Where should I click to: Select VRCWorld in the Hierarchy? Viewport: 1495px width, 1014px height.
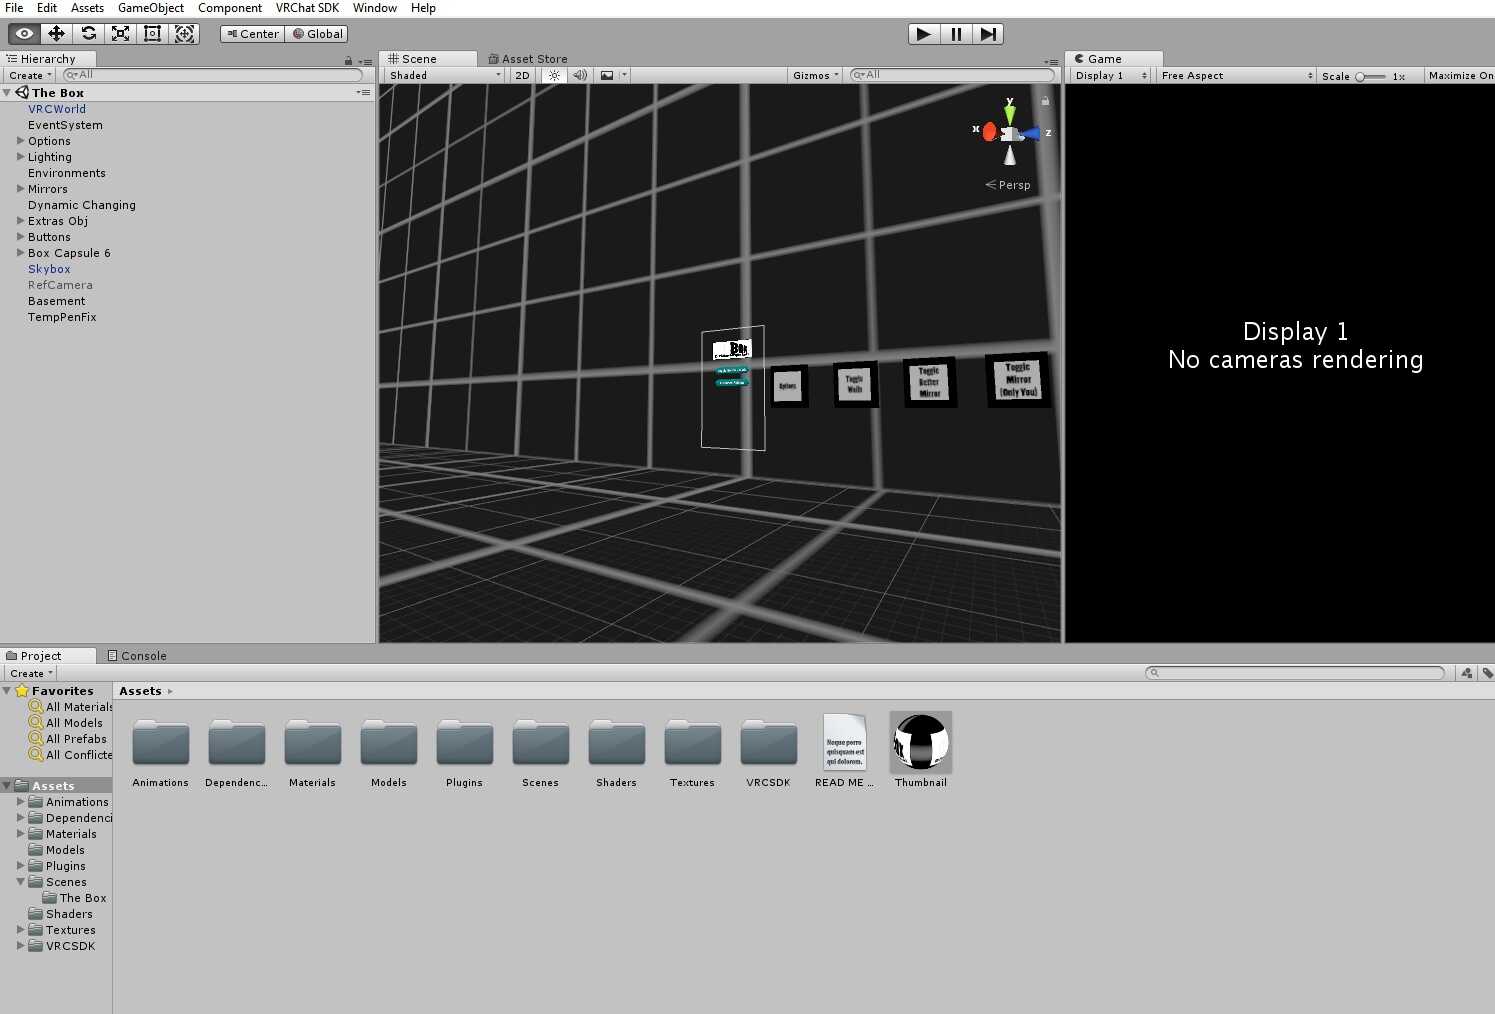coord(56,108)
